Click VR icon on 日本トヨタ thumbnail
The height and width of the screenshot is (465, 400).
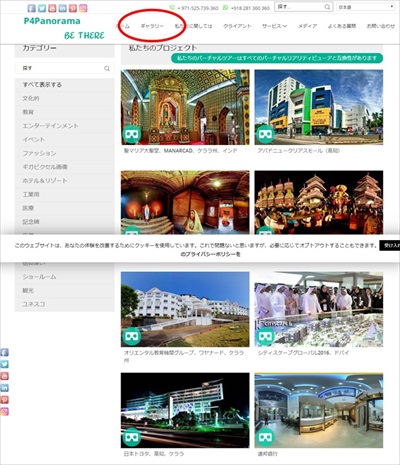[x=131, y=437]
